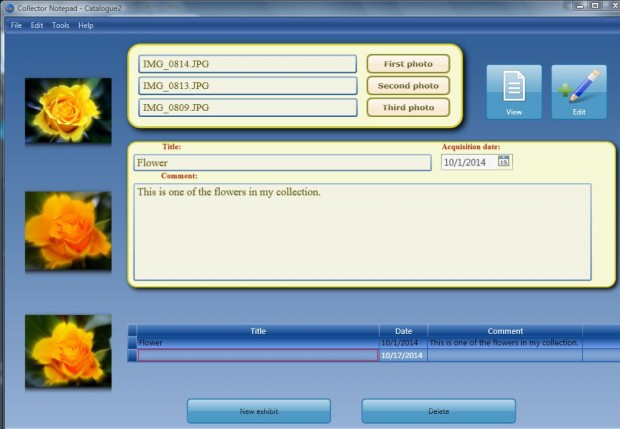Image resolution: width=620 pixels, height=429 pixels.
Task: Click the IMG_0814.JPG filename field
Action: pos(247,64)
